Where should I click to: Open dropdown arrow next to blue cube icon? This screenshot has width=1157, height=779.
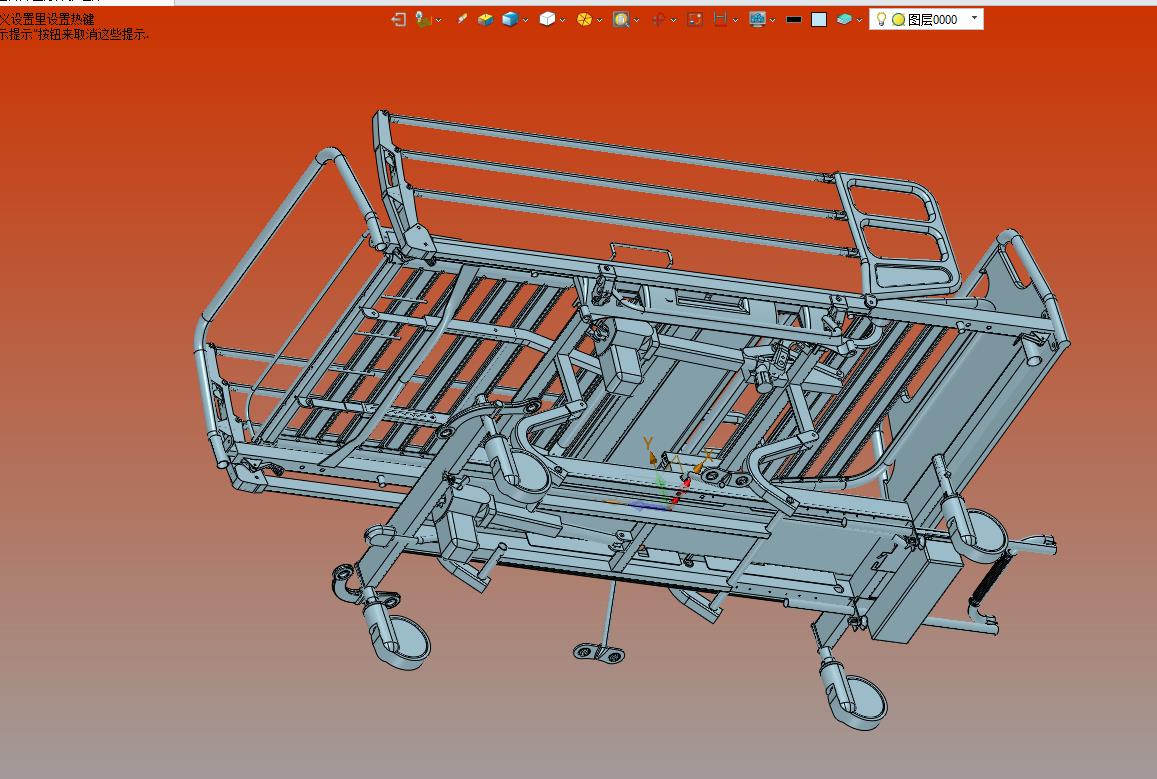[x=525, y=21]
